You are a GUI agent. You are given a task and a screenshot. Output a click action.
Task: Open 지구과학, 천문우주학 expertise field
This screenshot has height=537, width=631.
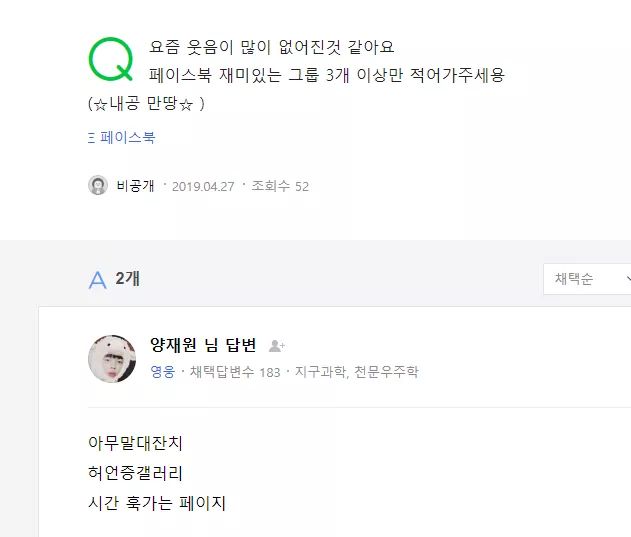coord(356,372)
